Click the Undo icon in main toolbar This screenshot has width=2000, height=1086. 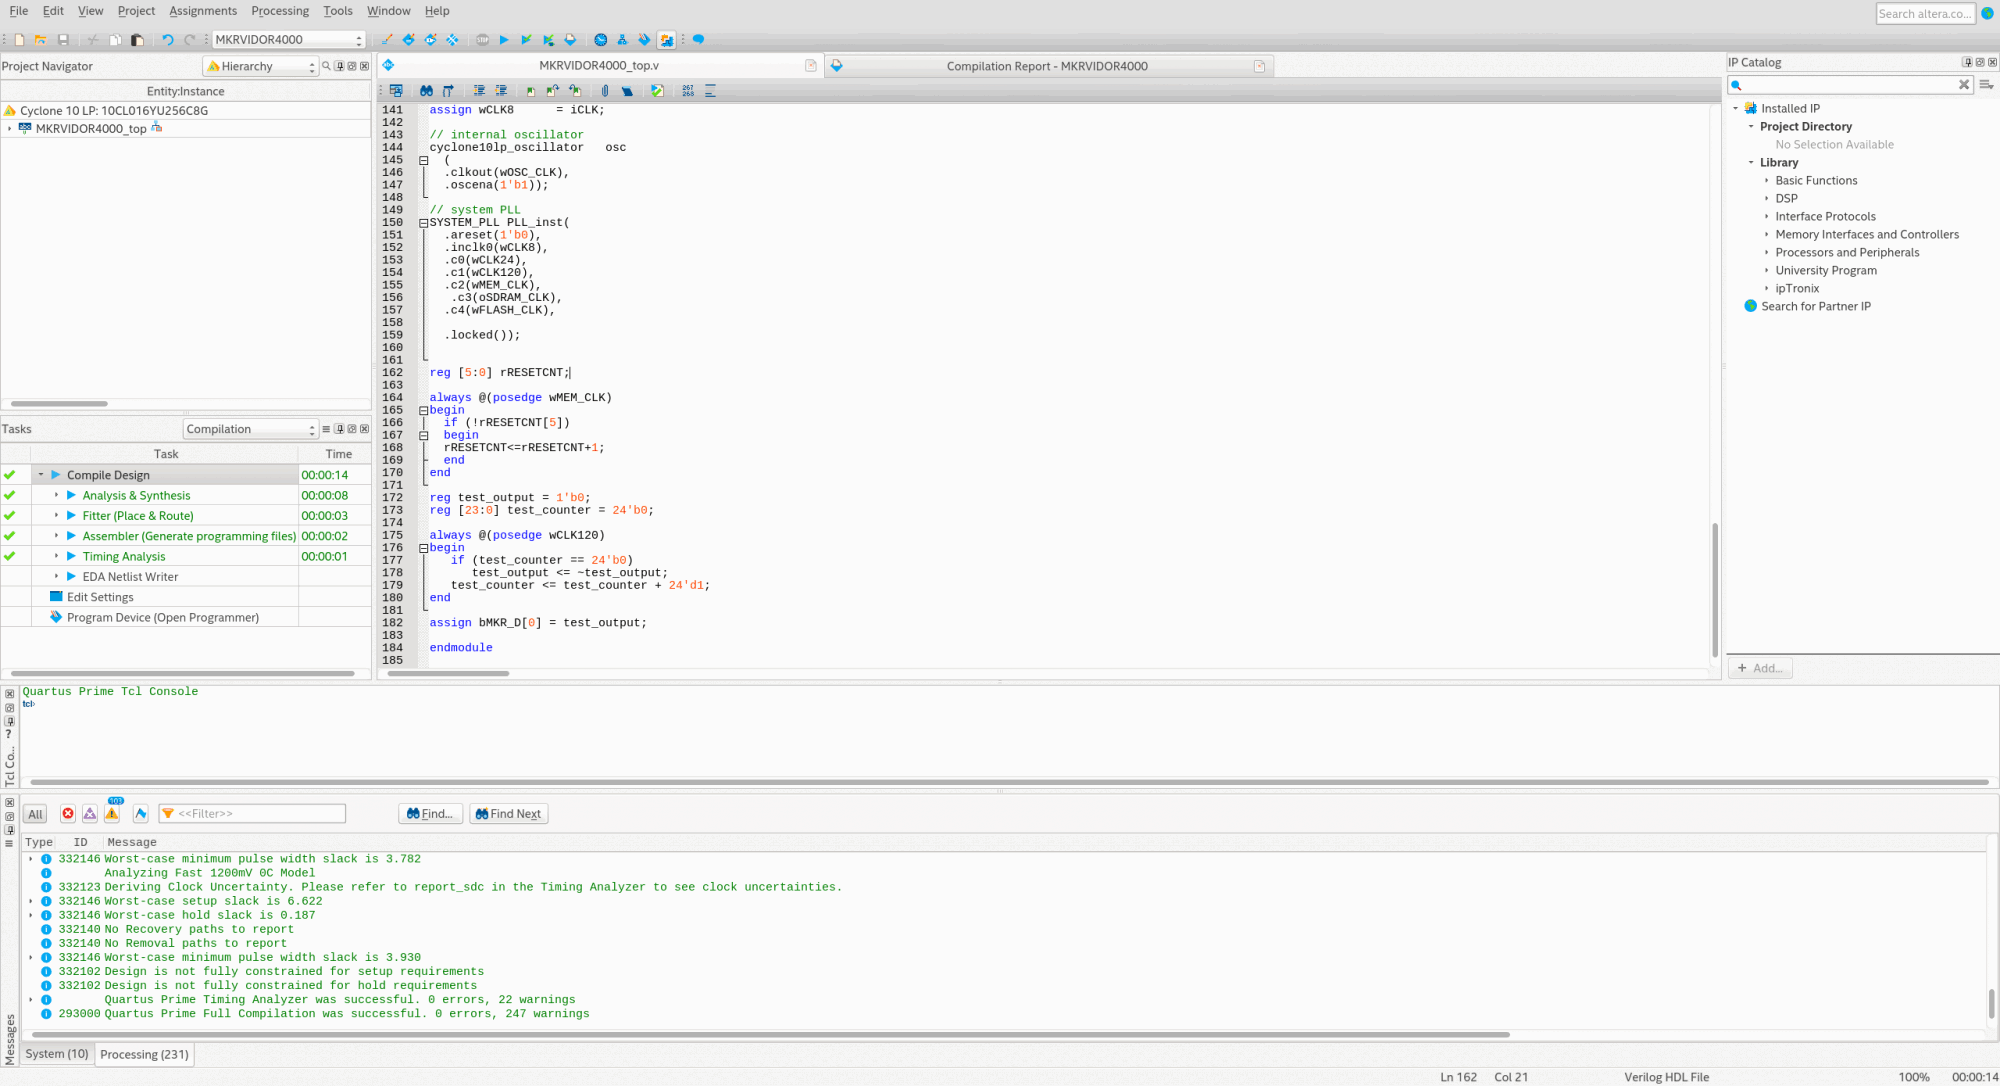[x=168, y=40]
